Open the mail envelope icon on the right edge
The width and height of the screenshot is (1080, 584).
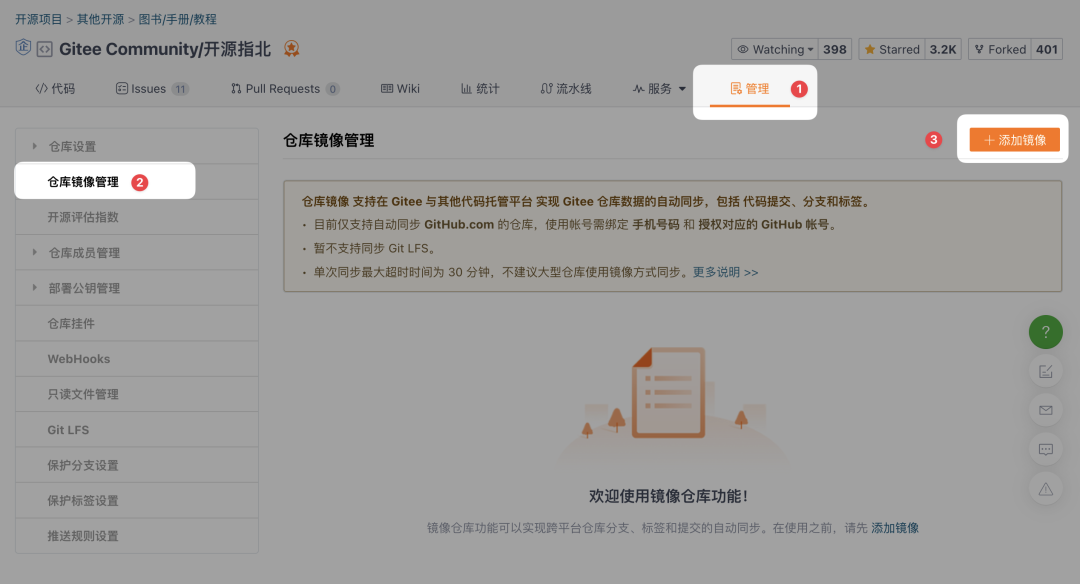coord(1046,410)
